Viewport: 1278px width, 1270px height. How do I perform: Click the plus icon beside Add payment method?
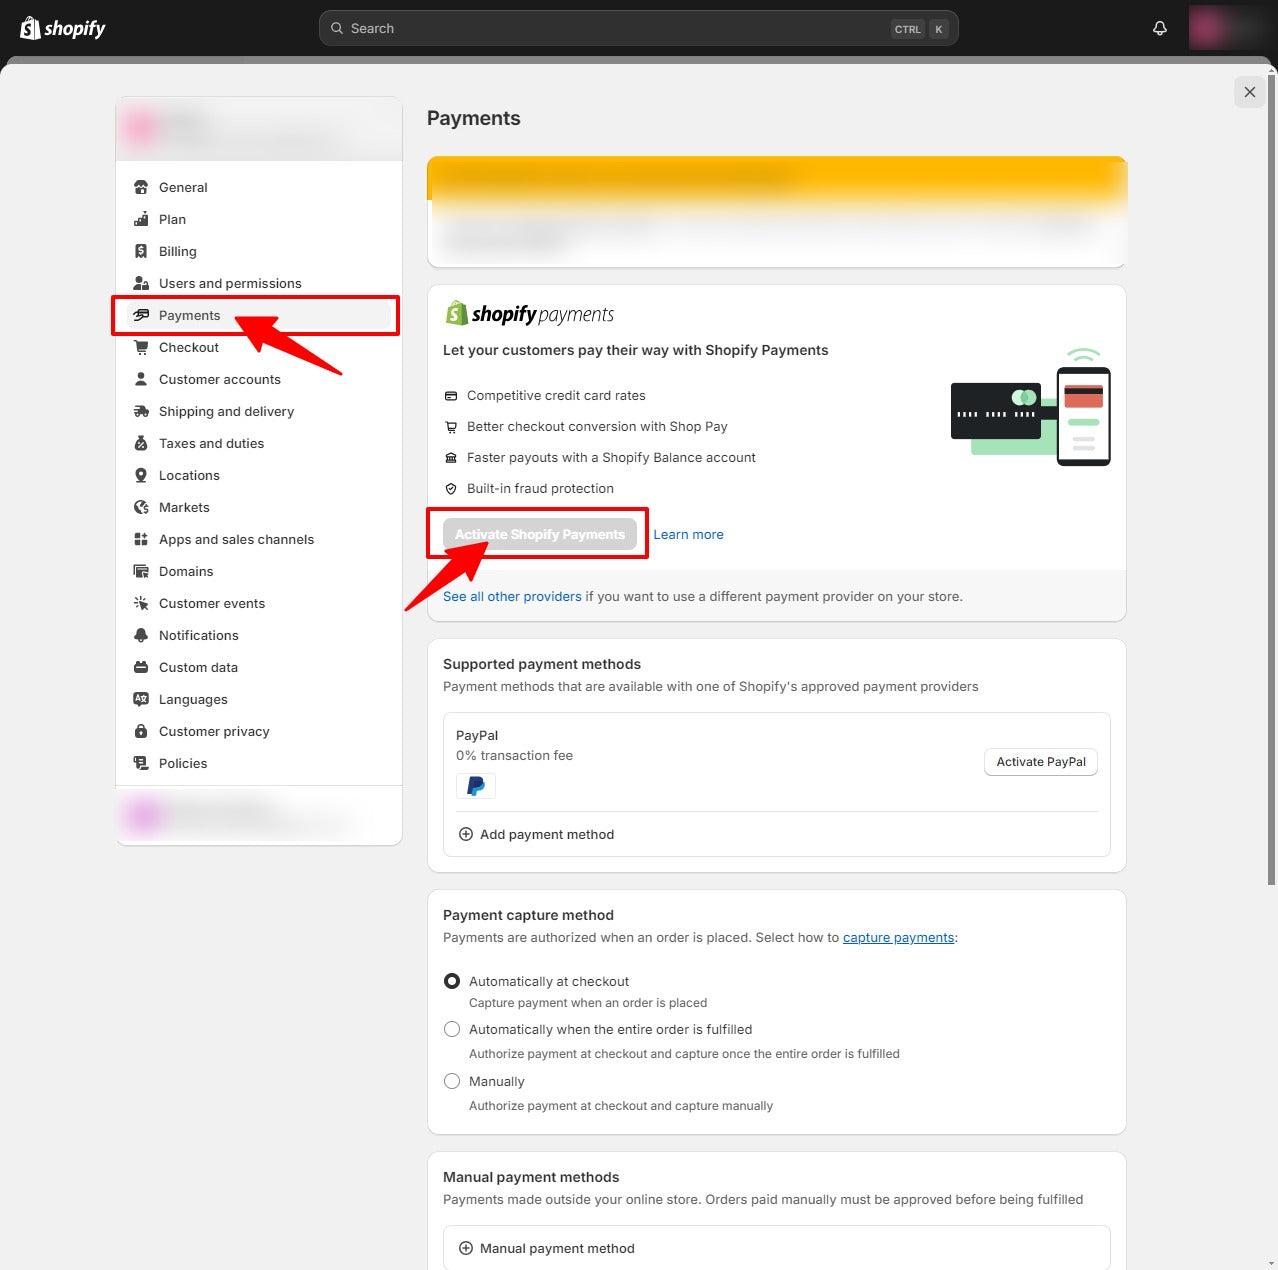pyautogui.click(x=465, y=834)
